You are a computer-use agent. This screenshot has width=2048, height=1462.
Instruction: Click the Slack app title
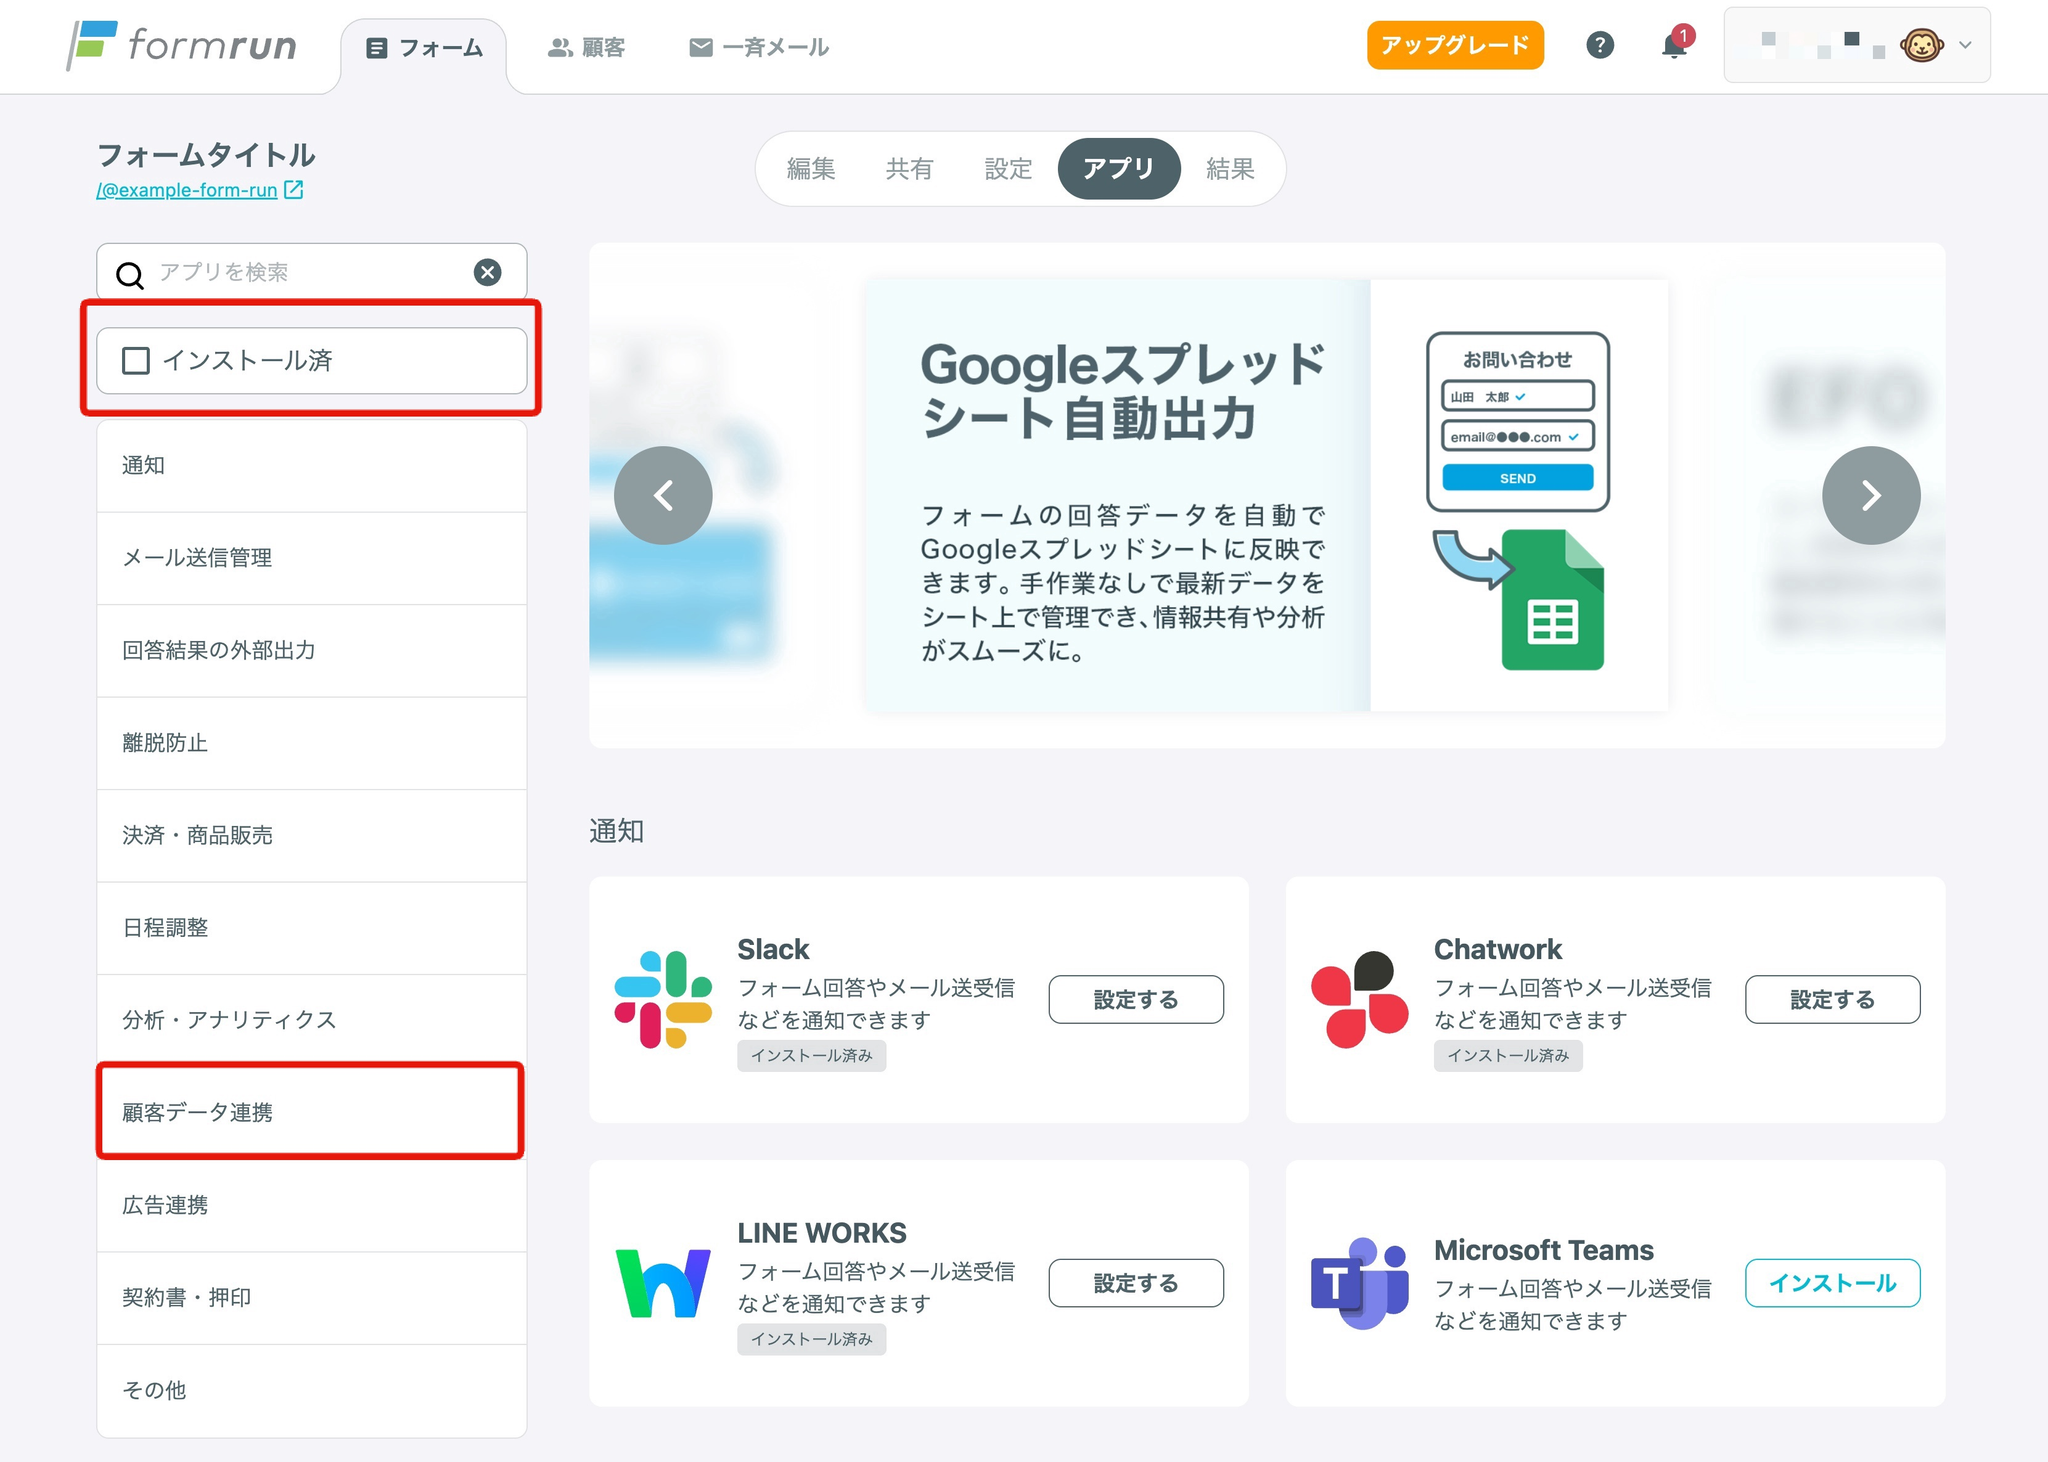(x=773, y=949)
